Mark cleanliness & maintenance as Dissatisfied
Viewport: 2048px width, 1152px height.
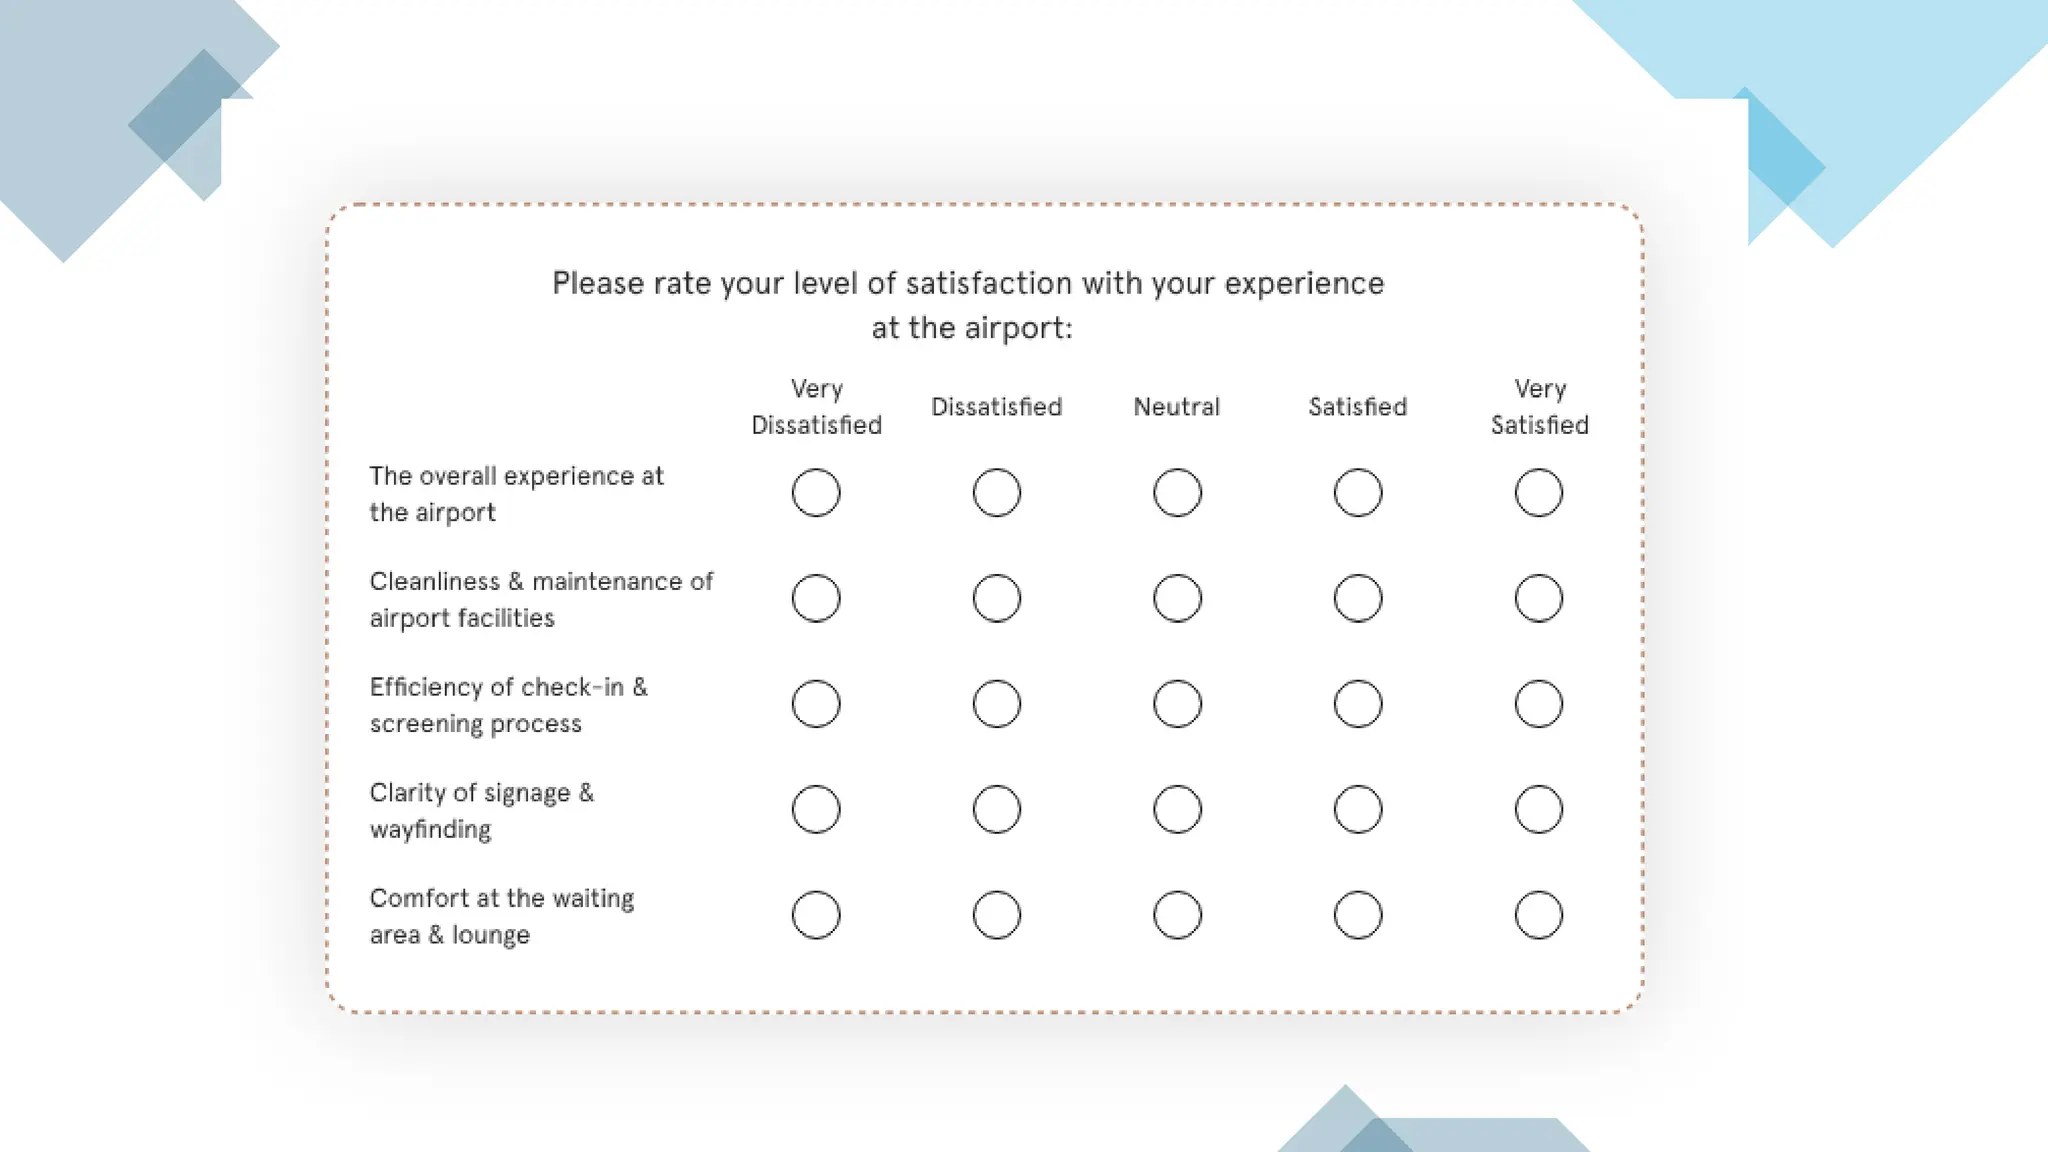pos(996,599)
